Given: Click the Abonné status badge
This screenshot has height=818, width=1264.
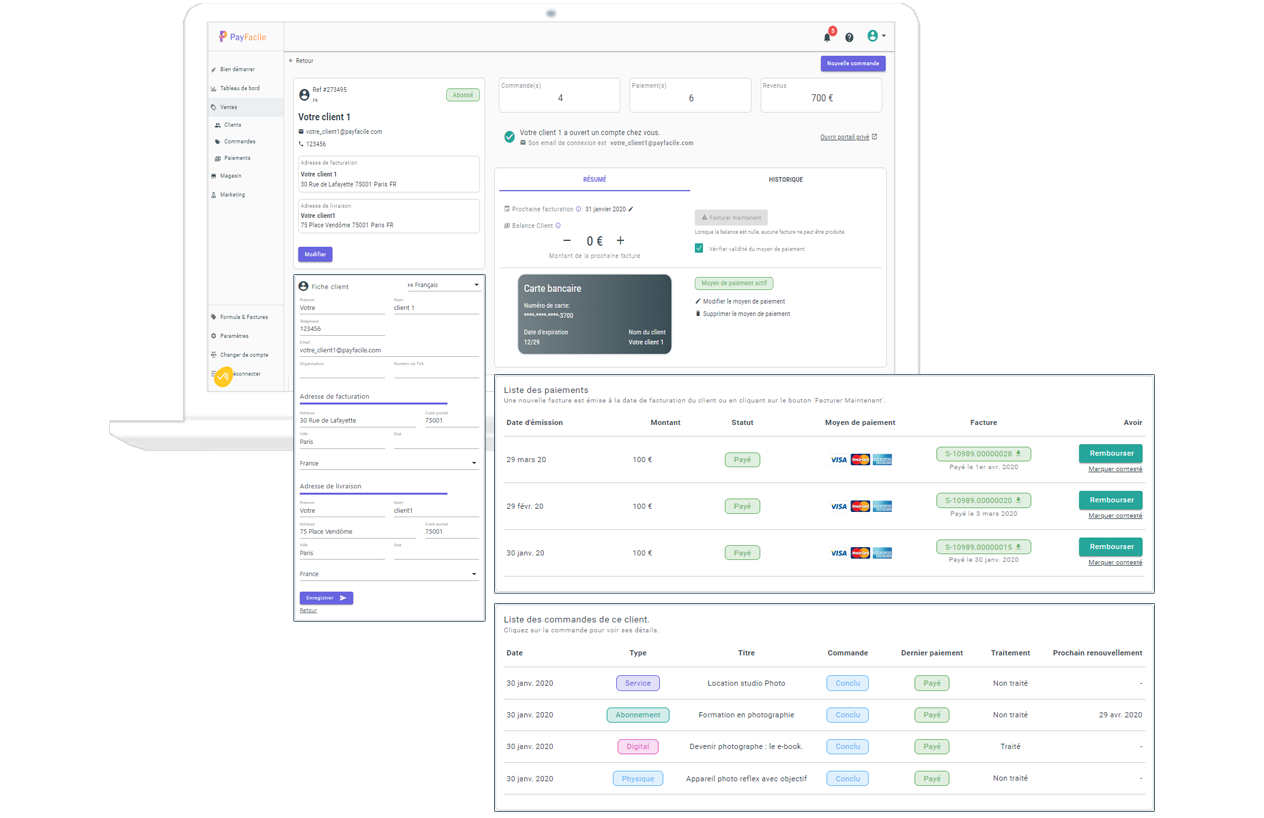Looking at the screenshot, I should (463, 95).
